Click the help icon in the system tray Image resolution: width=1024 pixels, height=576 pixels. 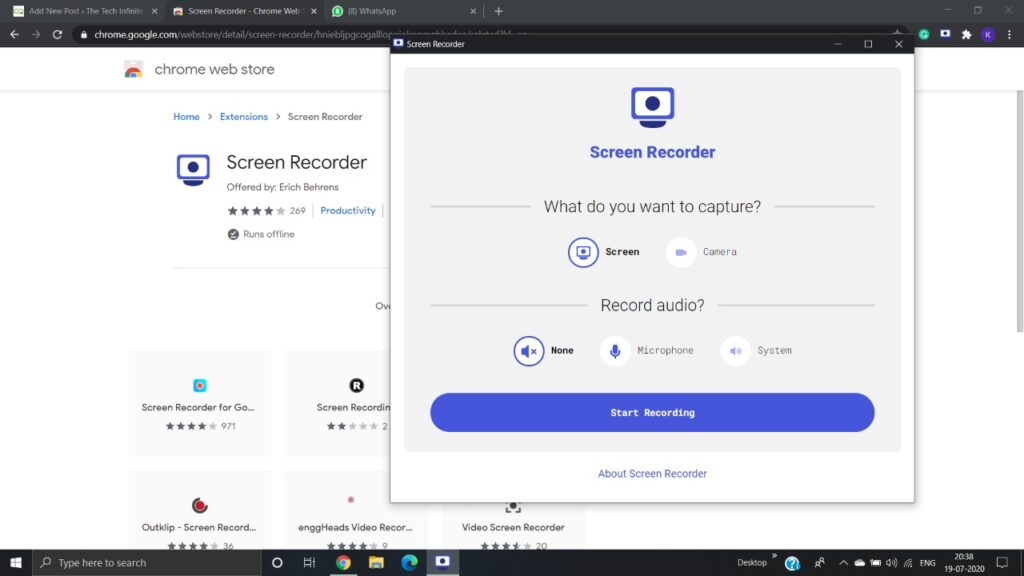tap(792, 563)
